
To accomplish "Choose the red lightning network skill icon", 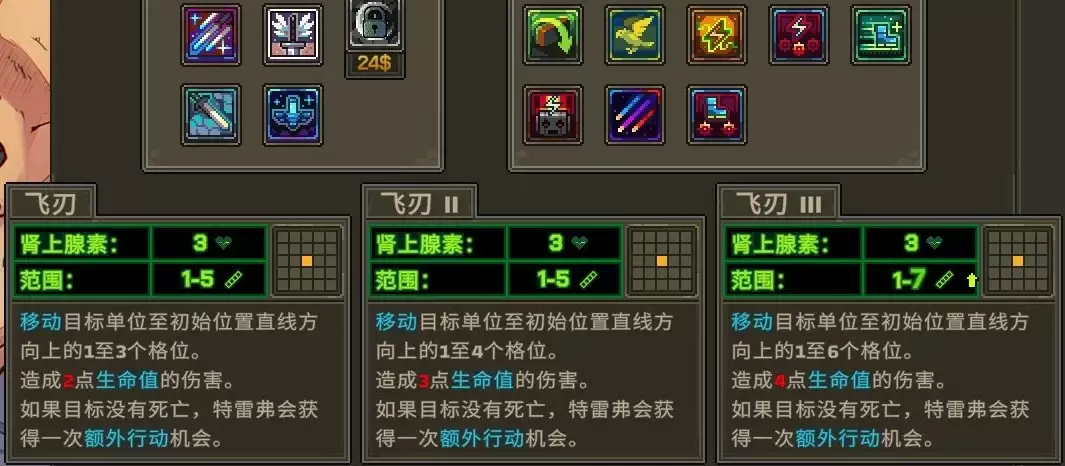I will [x=799, y=35].
